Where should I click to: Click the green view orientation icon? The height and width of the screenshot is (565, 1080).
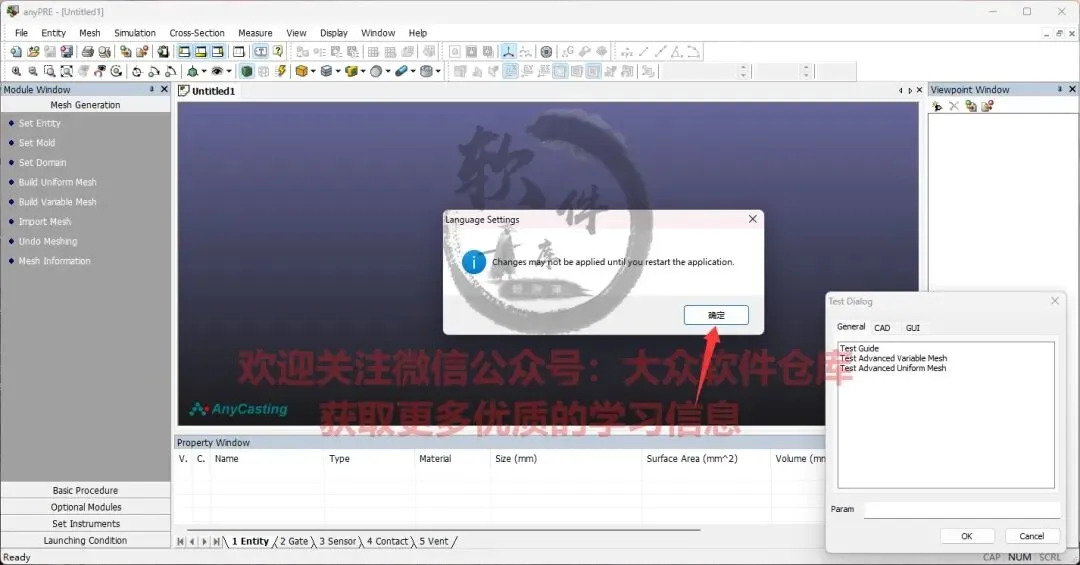(191, 71)
